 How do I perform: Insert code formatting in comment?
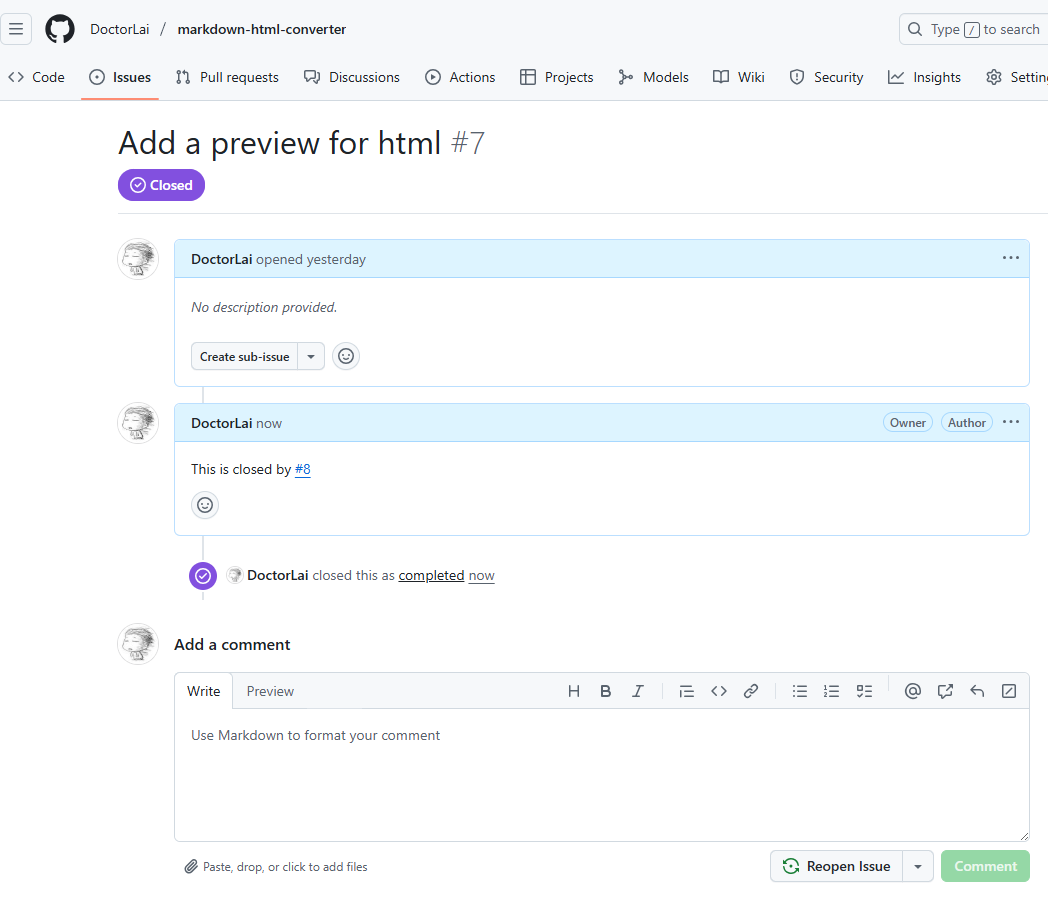click(718, 691)
